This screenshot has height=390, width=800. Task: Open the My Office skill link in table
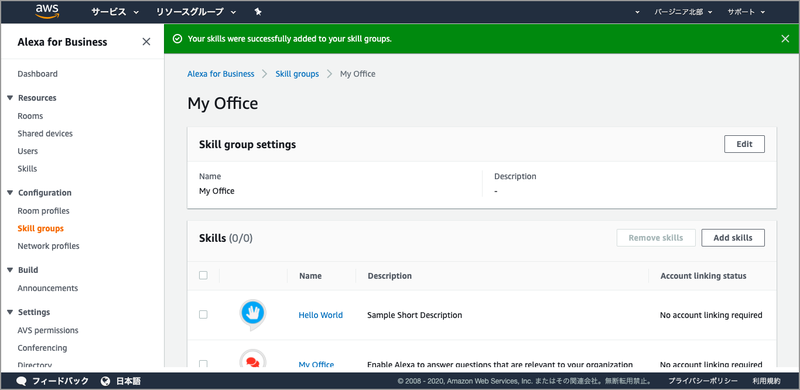(x=316, y=364)
